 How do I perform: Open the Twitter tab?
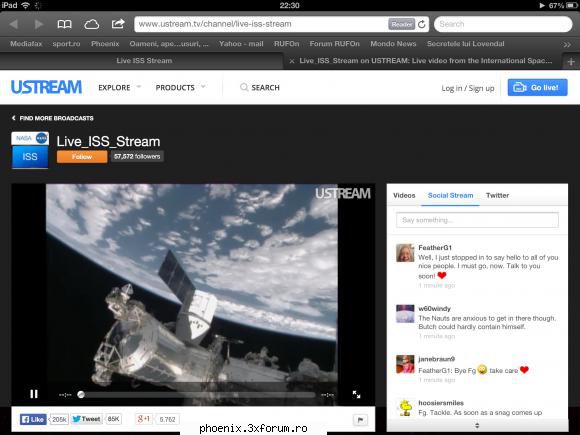(497, 195)
